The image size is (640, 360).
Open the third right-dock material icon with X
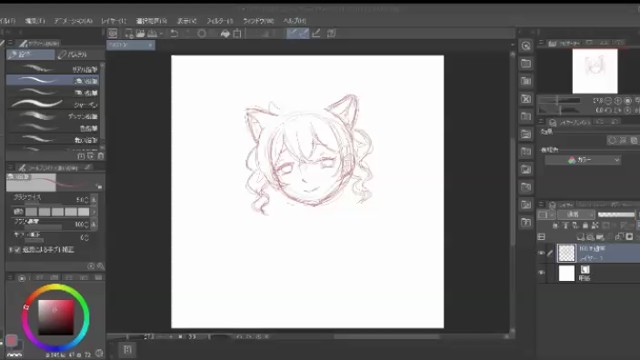(x=526, y=99)
